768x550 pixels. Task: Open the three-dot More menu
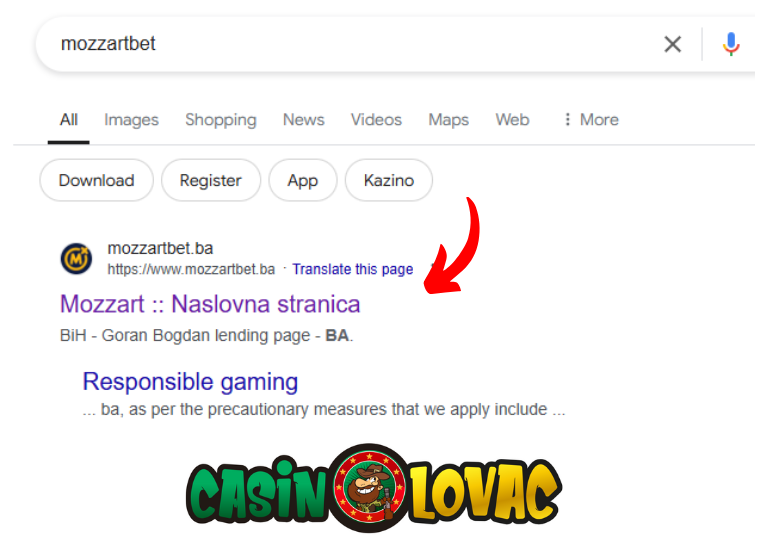(x=591, y=120)
